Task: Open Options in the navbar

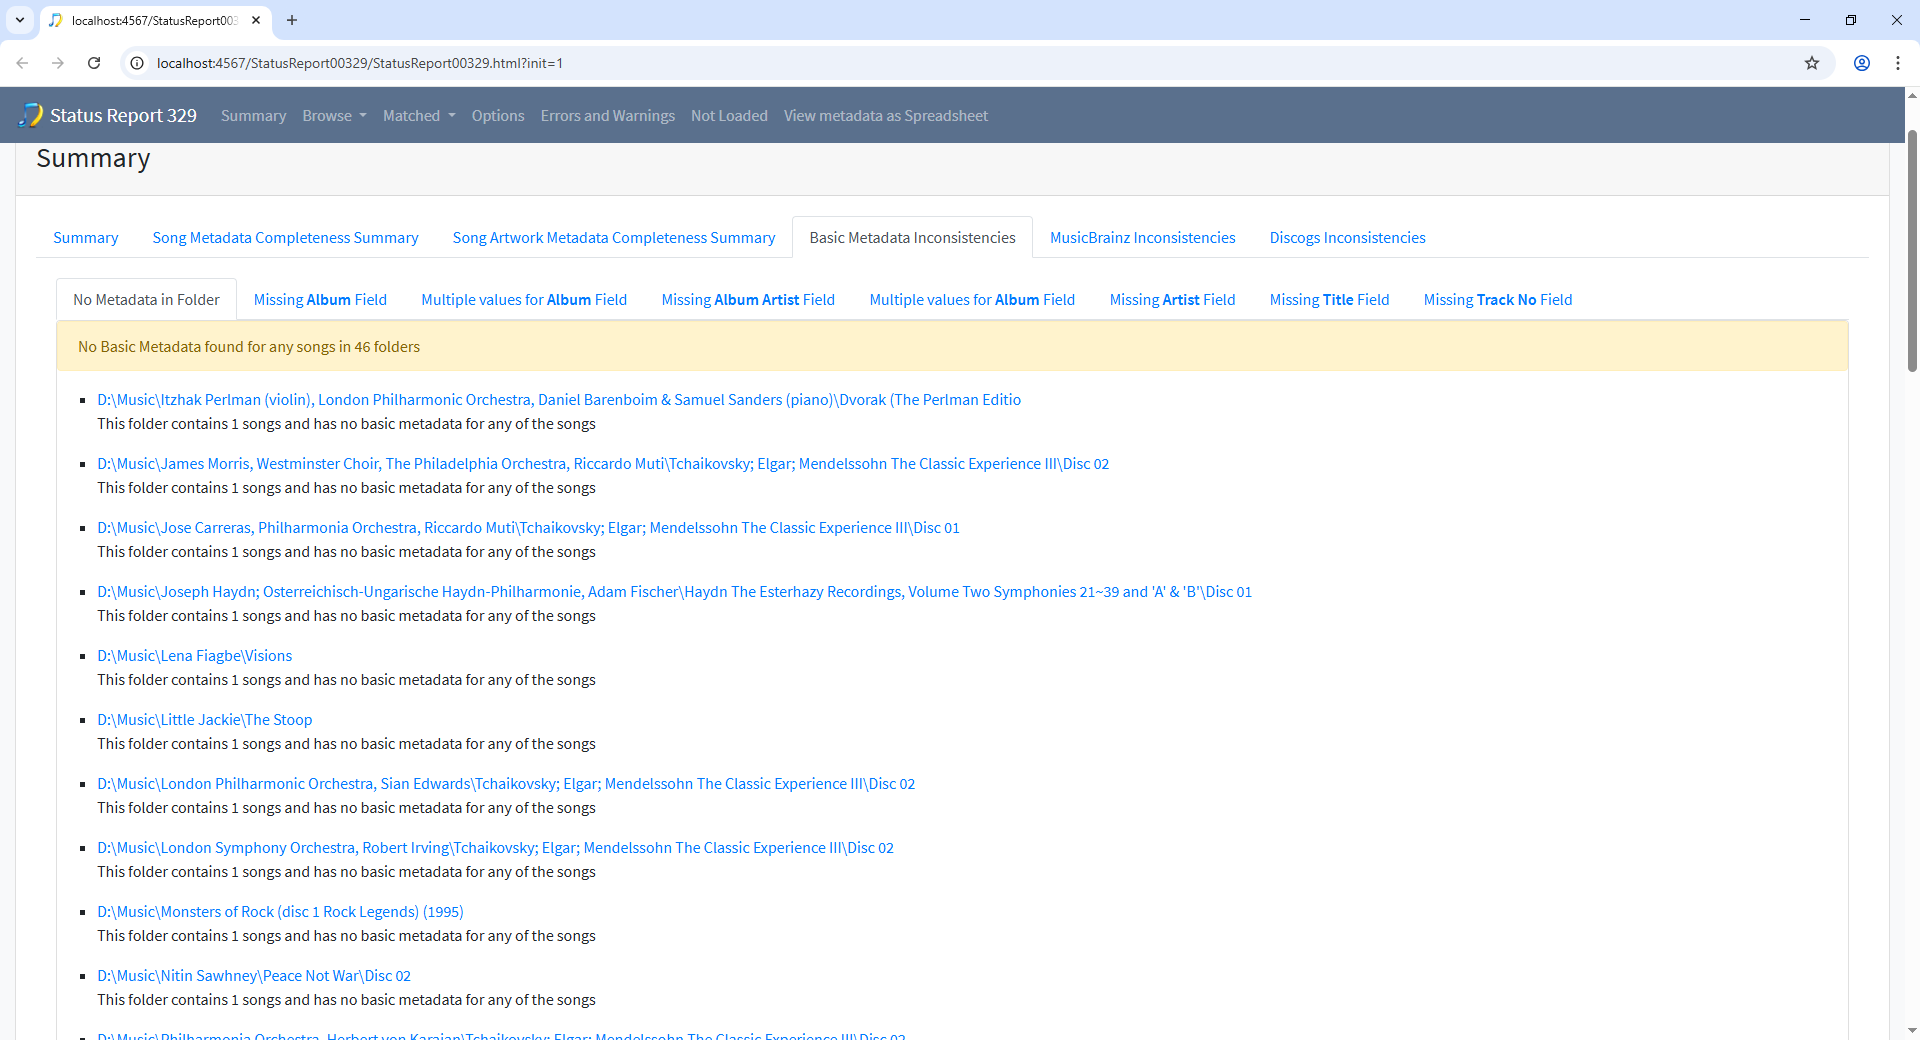Action: click(x=498, y=116)
